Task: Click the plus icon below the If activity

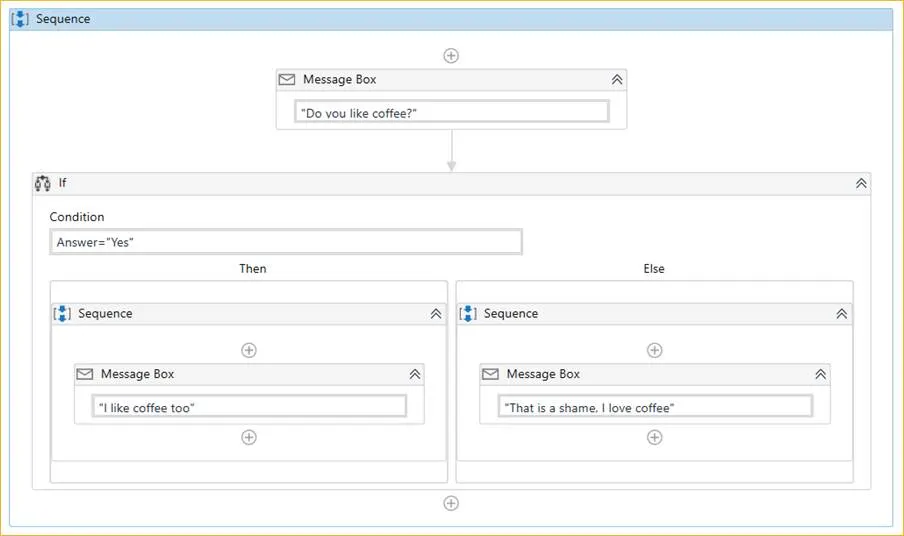Action: [451, 503]
